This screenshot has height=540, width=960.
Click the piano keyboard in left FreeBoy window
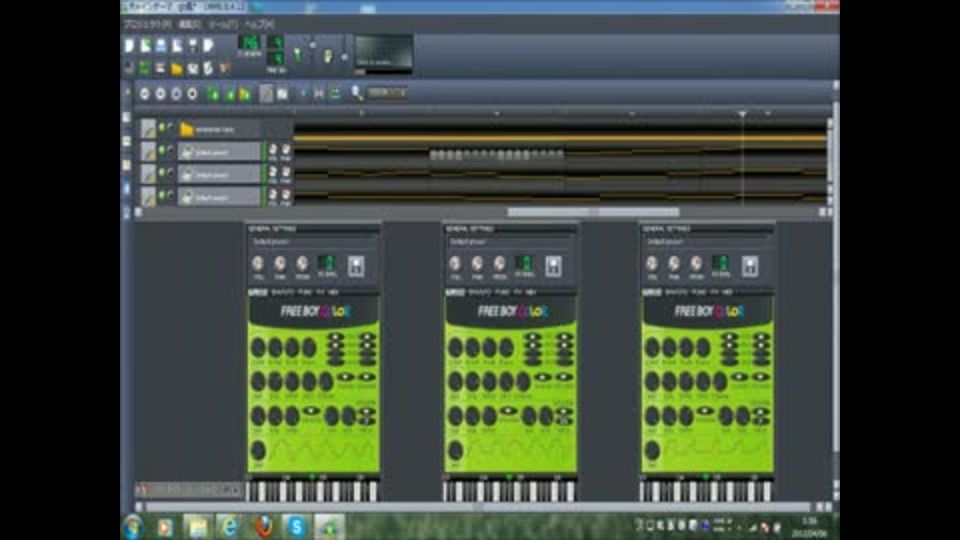click(x=313, y=491)
